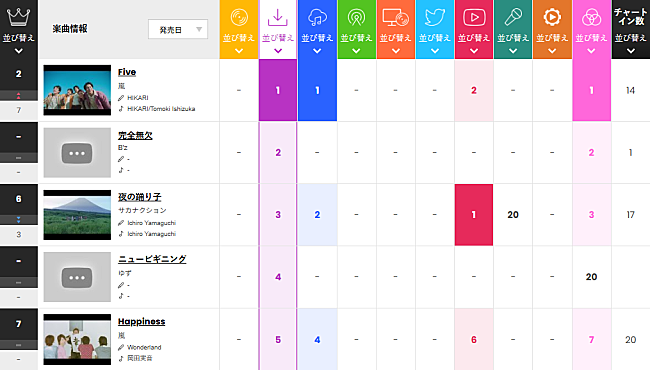The image size is (650, 370).
Task: Sort by the teal karaoke column
Action: pos(513,44)
